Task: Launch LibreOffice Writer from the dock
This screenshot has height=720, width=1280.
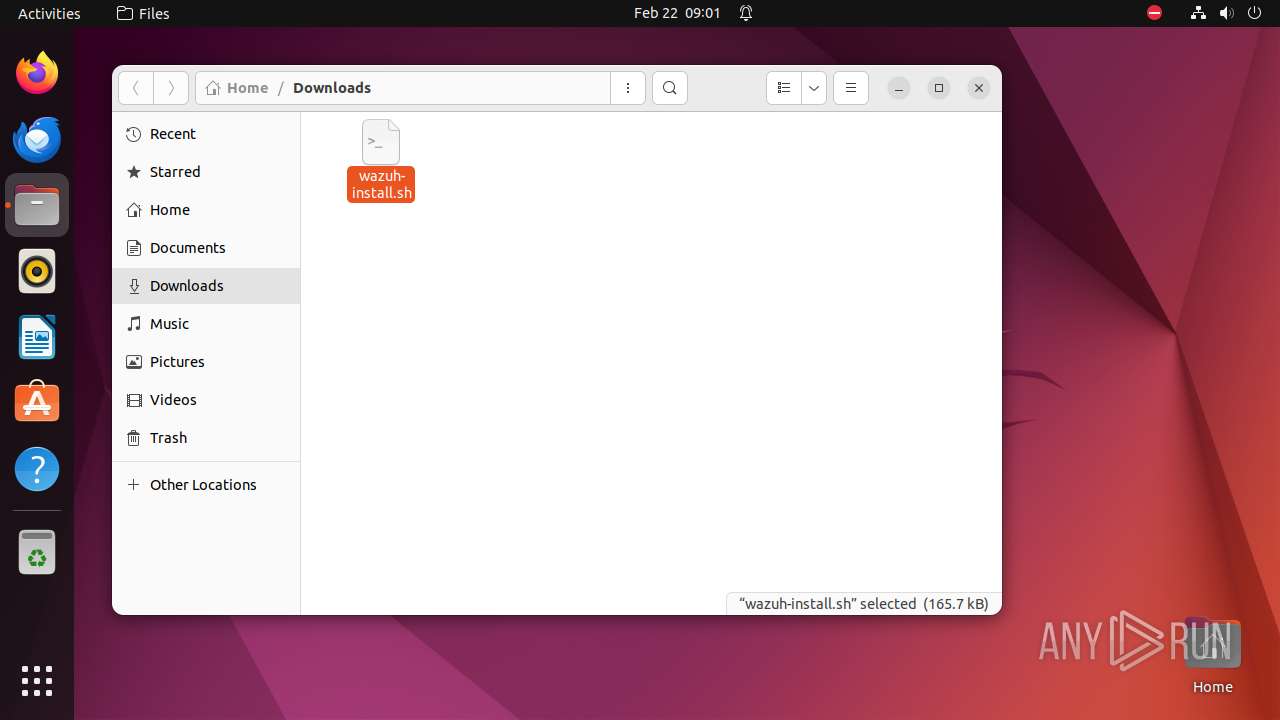Action: click(37, 337)
